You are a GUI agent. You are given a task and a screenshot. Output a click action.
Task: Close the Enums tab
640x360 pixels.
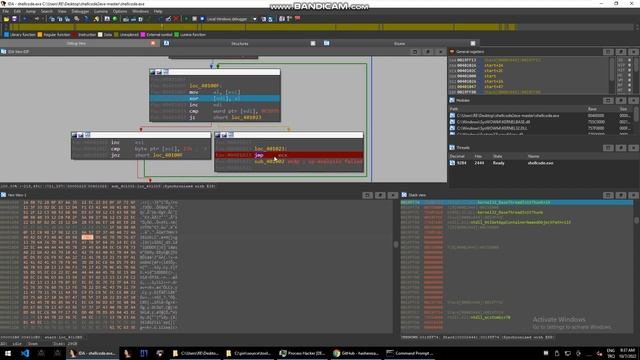click(x=473, y=43)
